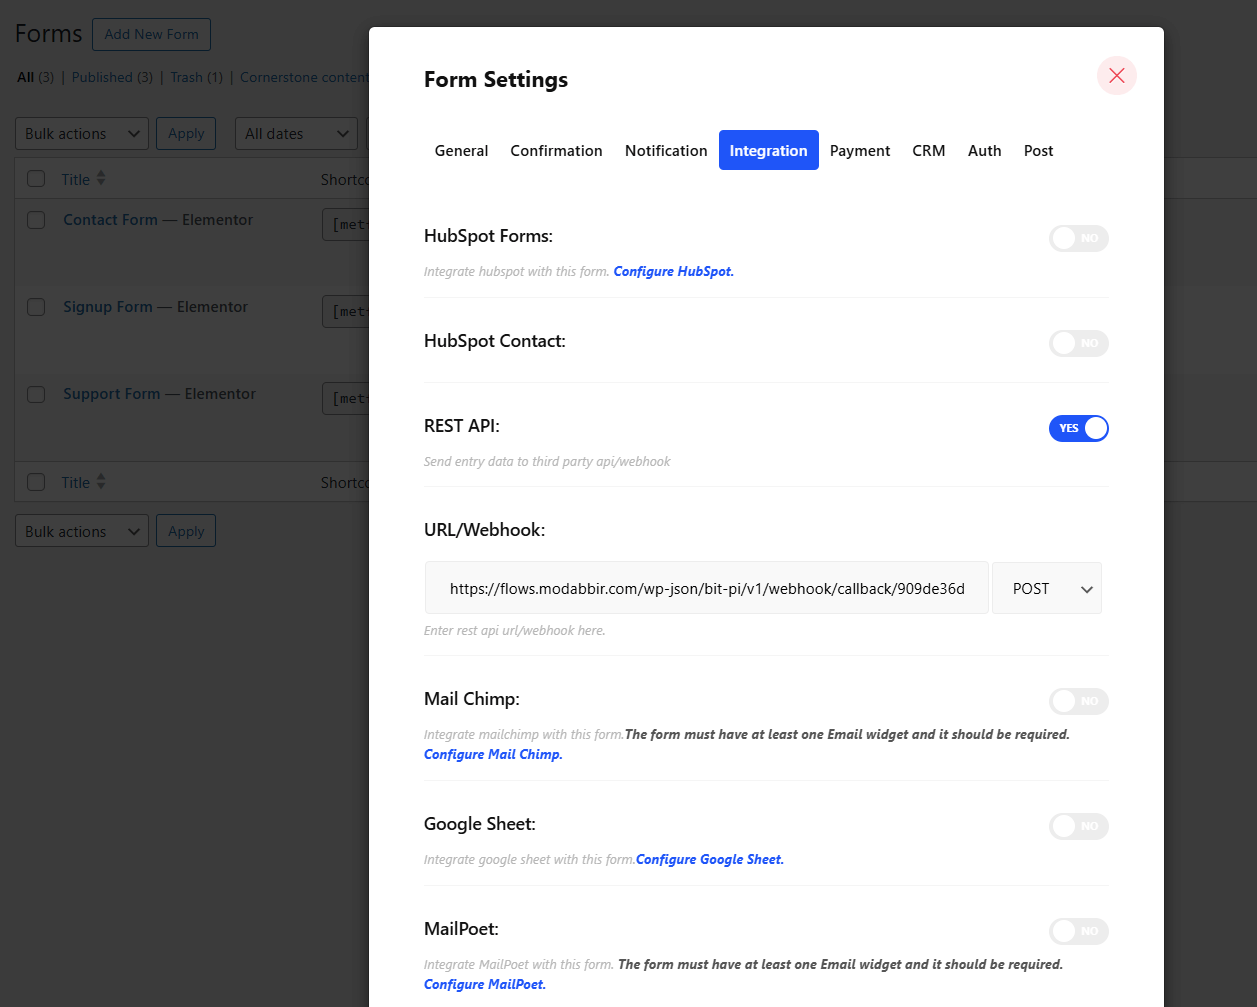1257x1007 pixels.
Task: Click the URL/Webhook input field
Action: click(x=707, y=588)
